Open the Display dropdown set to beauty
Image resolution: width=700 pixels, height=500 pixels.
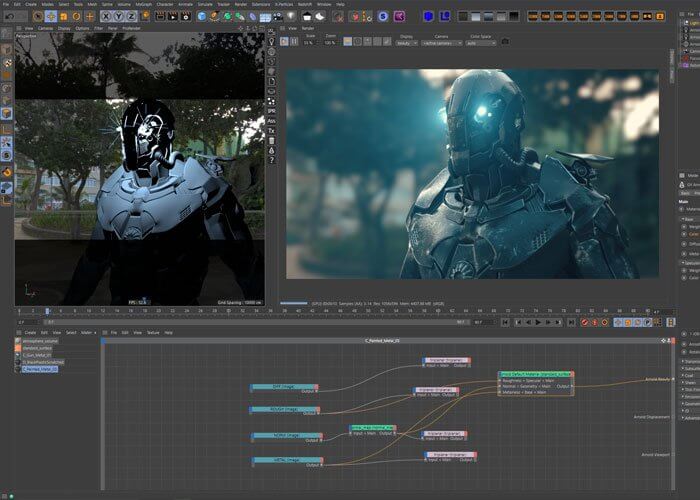[x=406, y=43]
